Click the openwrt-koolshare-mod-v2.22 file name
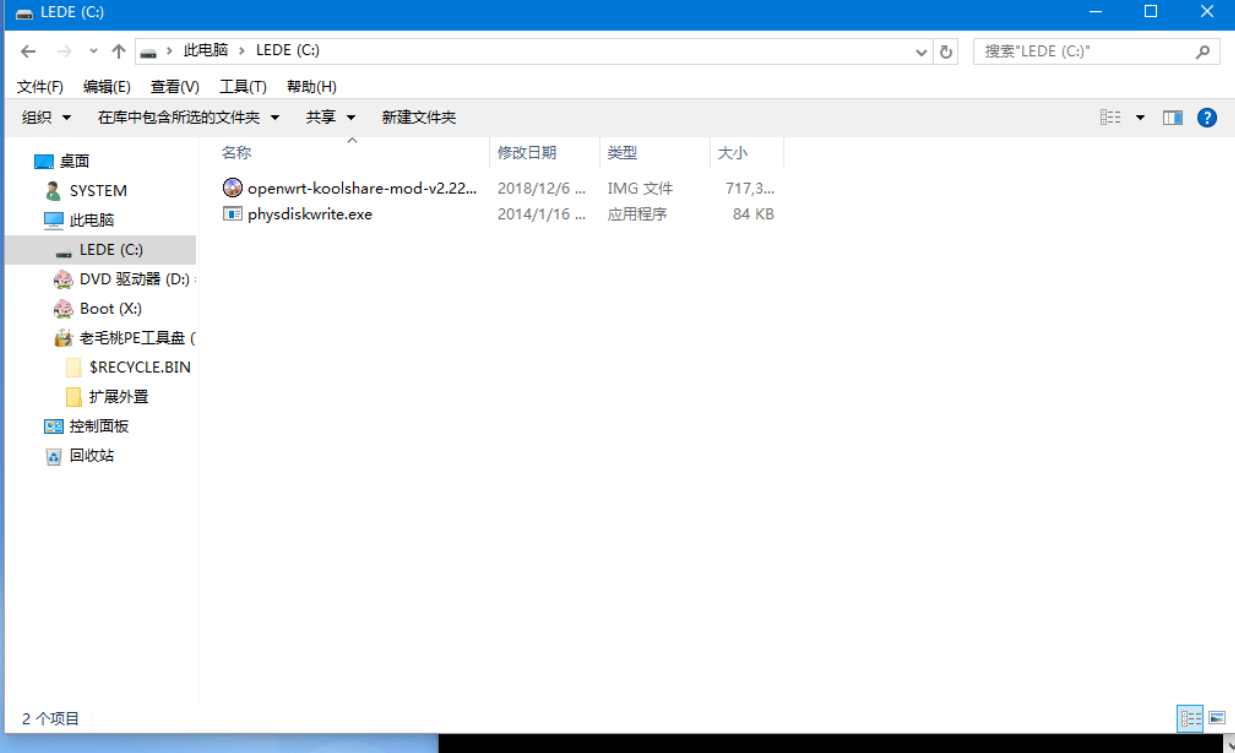 coord(362,188)
